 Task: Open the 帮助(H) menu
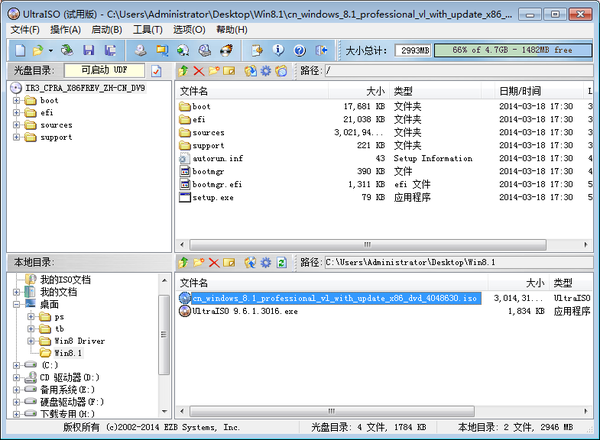tap(232, 29)
